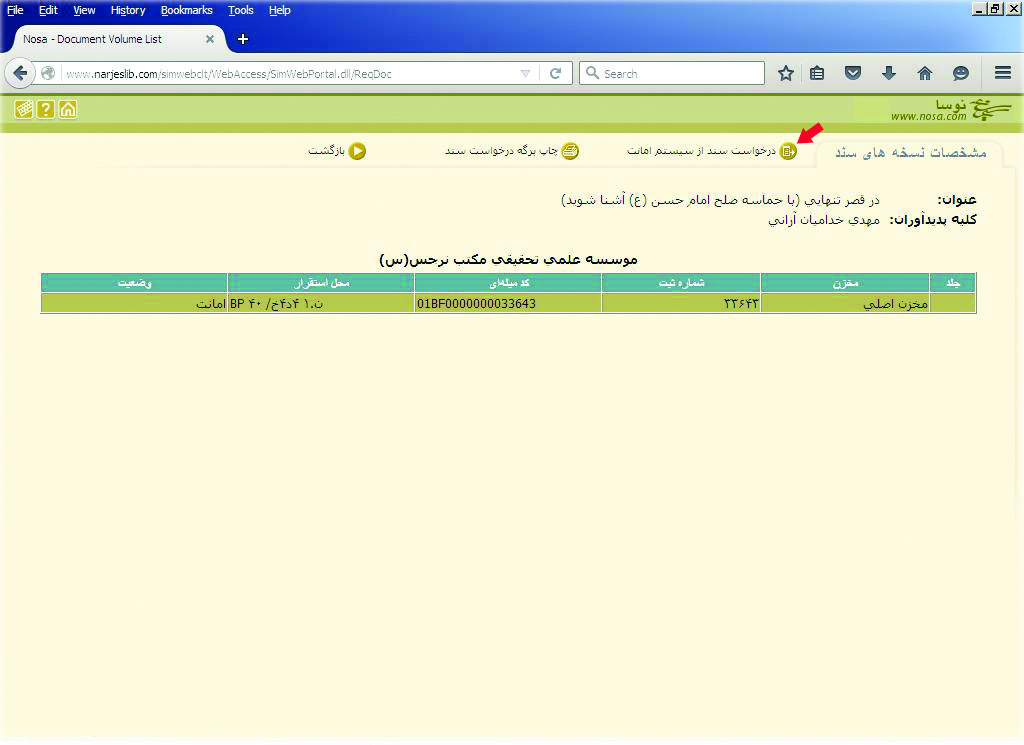The width and height of the screenshot is (1024, 745).
Task: Click the جلد column header
Action: [x=953, y=283]
